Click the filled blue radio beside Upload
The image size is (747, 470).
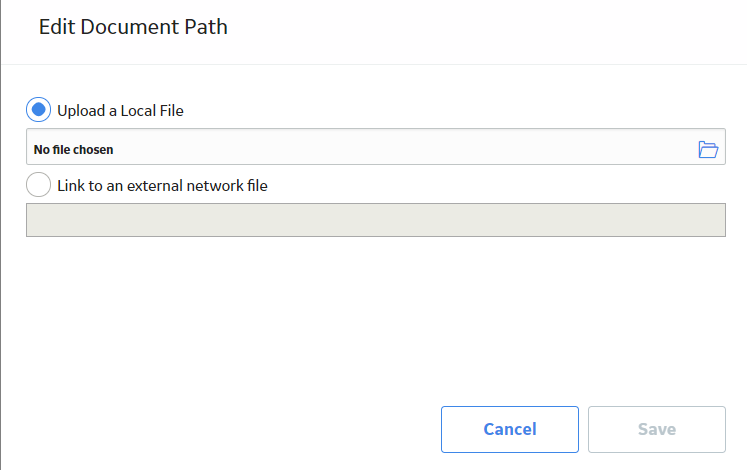point(39,110)
